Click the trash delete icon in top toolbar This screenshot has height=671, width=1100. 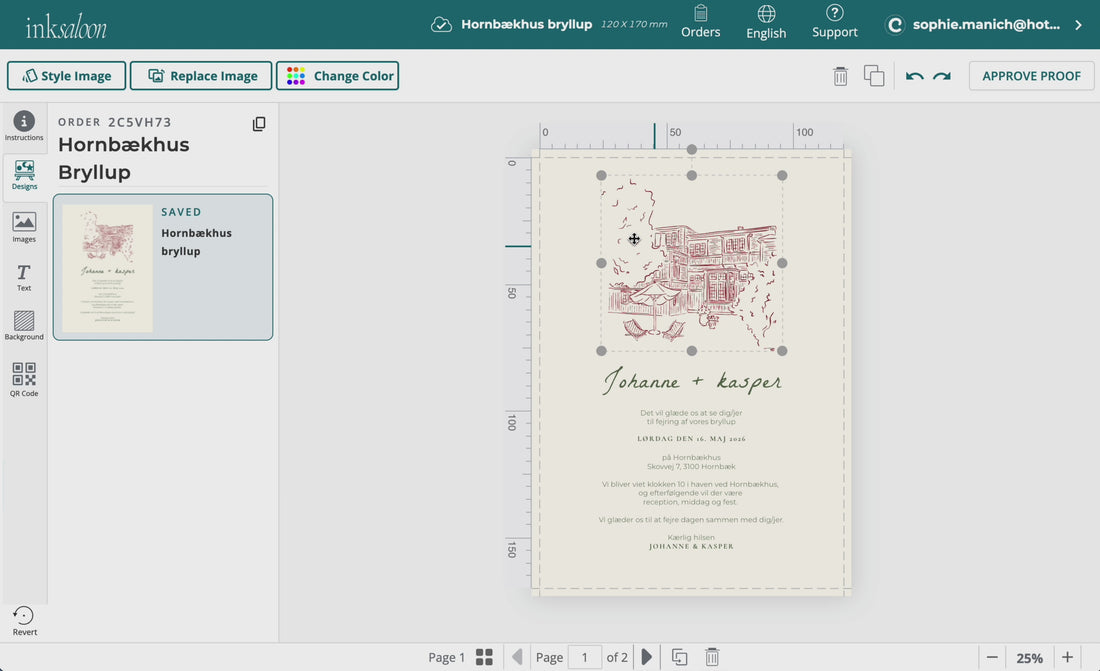[x=840, y=76]
